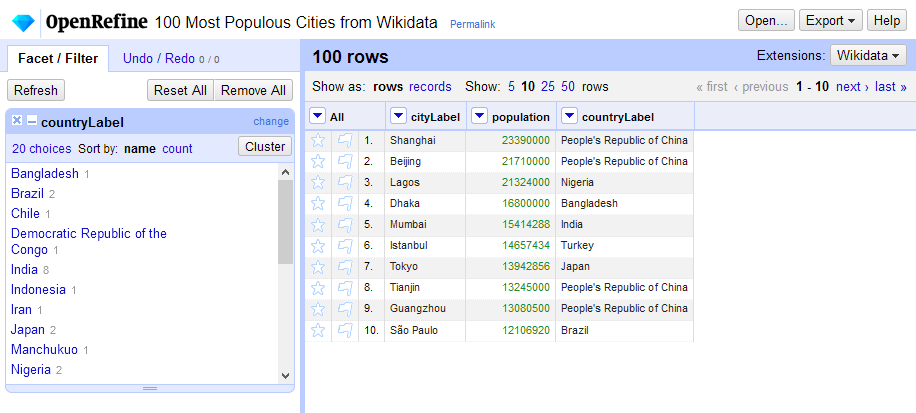The width and height of the screenshot is (916, 413).
Task: Click the facet change link
Action: [x=271, y=122]
